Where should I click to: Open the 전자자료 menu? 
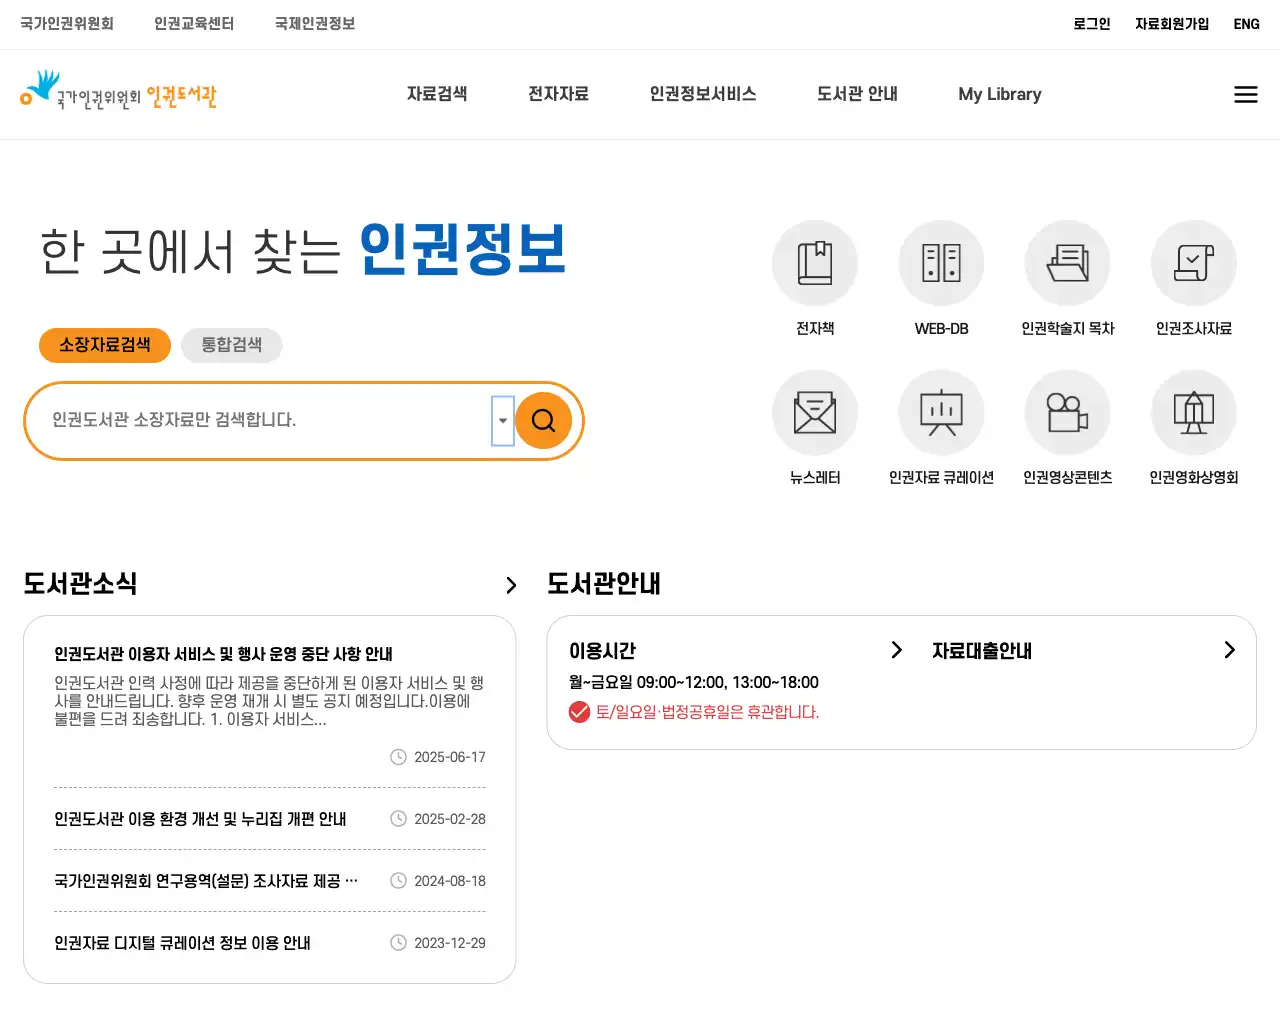click(558, 94)
